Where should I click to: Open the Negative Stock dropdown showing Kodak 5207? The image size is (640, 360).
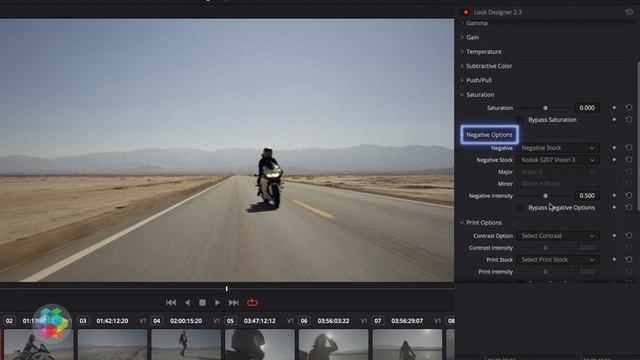point(558,160)
